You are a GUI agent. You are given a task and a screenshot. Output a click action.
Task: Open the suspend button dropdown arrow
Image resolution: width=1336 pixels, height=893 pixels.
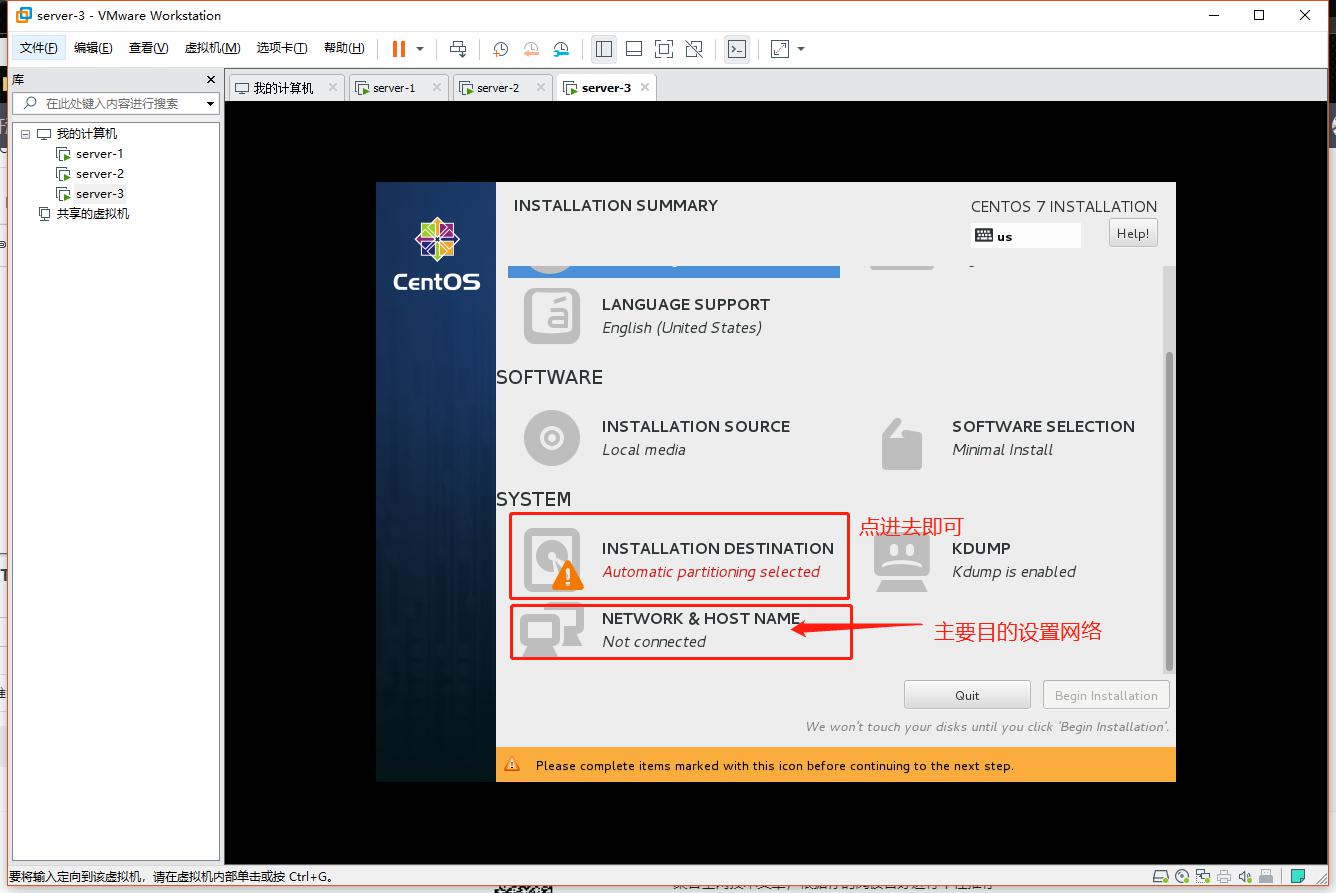click(x=420, y=48)
